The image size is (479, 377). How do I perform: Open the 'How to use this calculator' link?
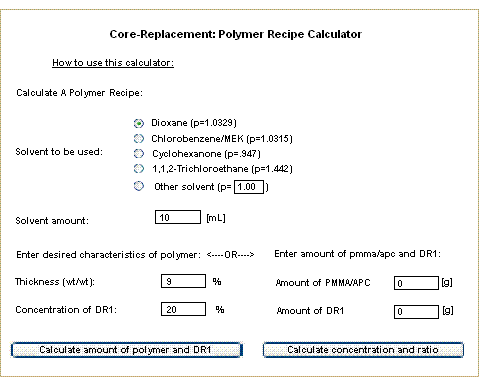[113, 63]
